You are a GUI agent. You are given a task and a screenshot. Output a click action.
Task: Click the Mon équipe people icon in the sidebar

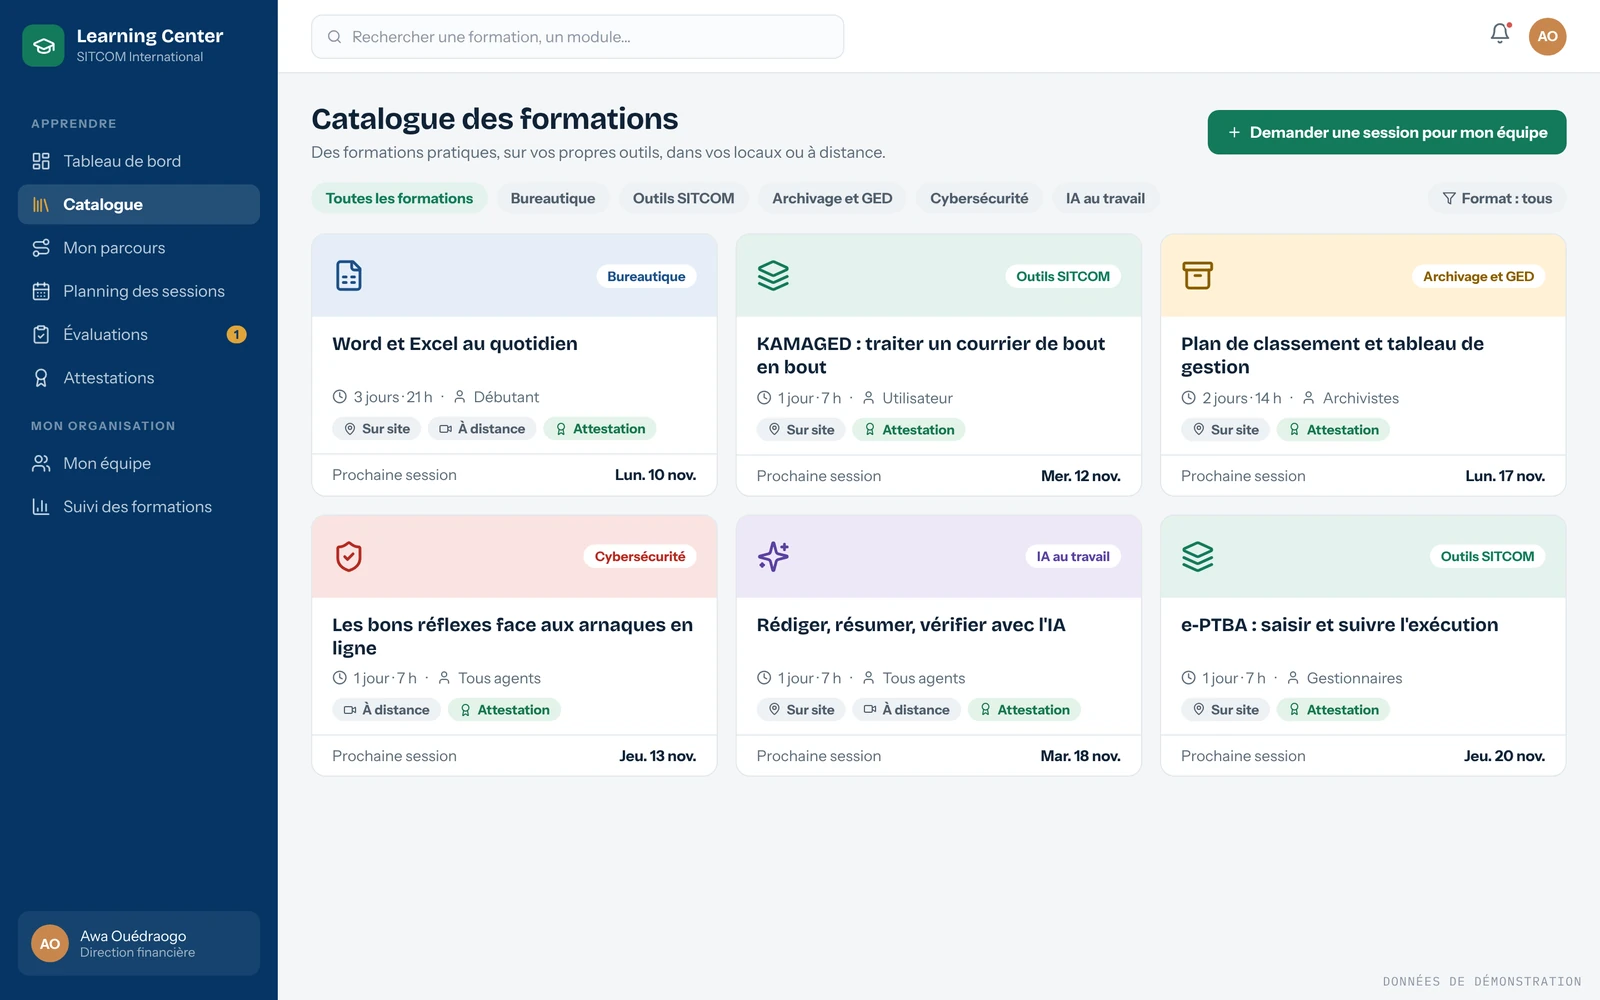tap(41, 464)
